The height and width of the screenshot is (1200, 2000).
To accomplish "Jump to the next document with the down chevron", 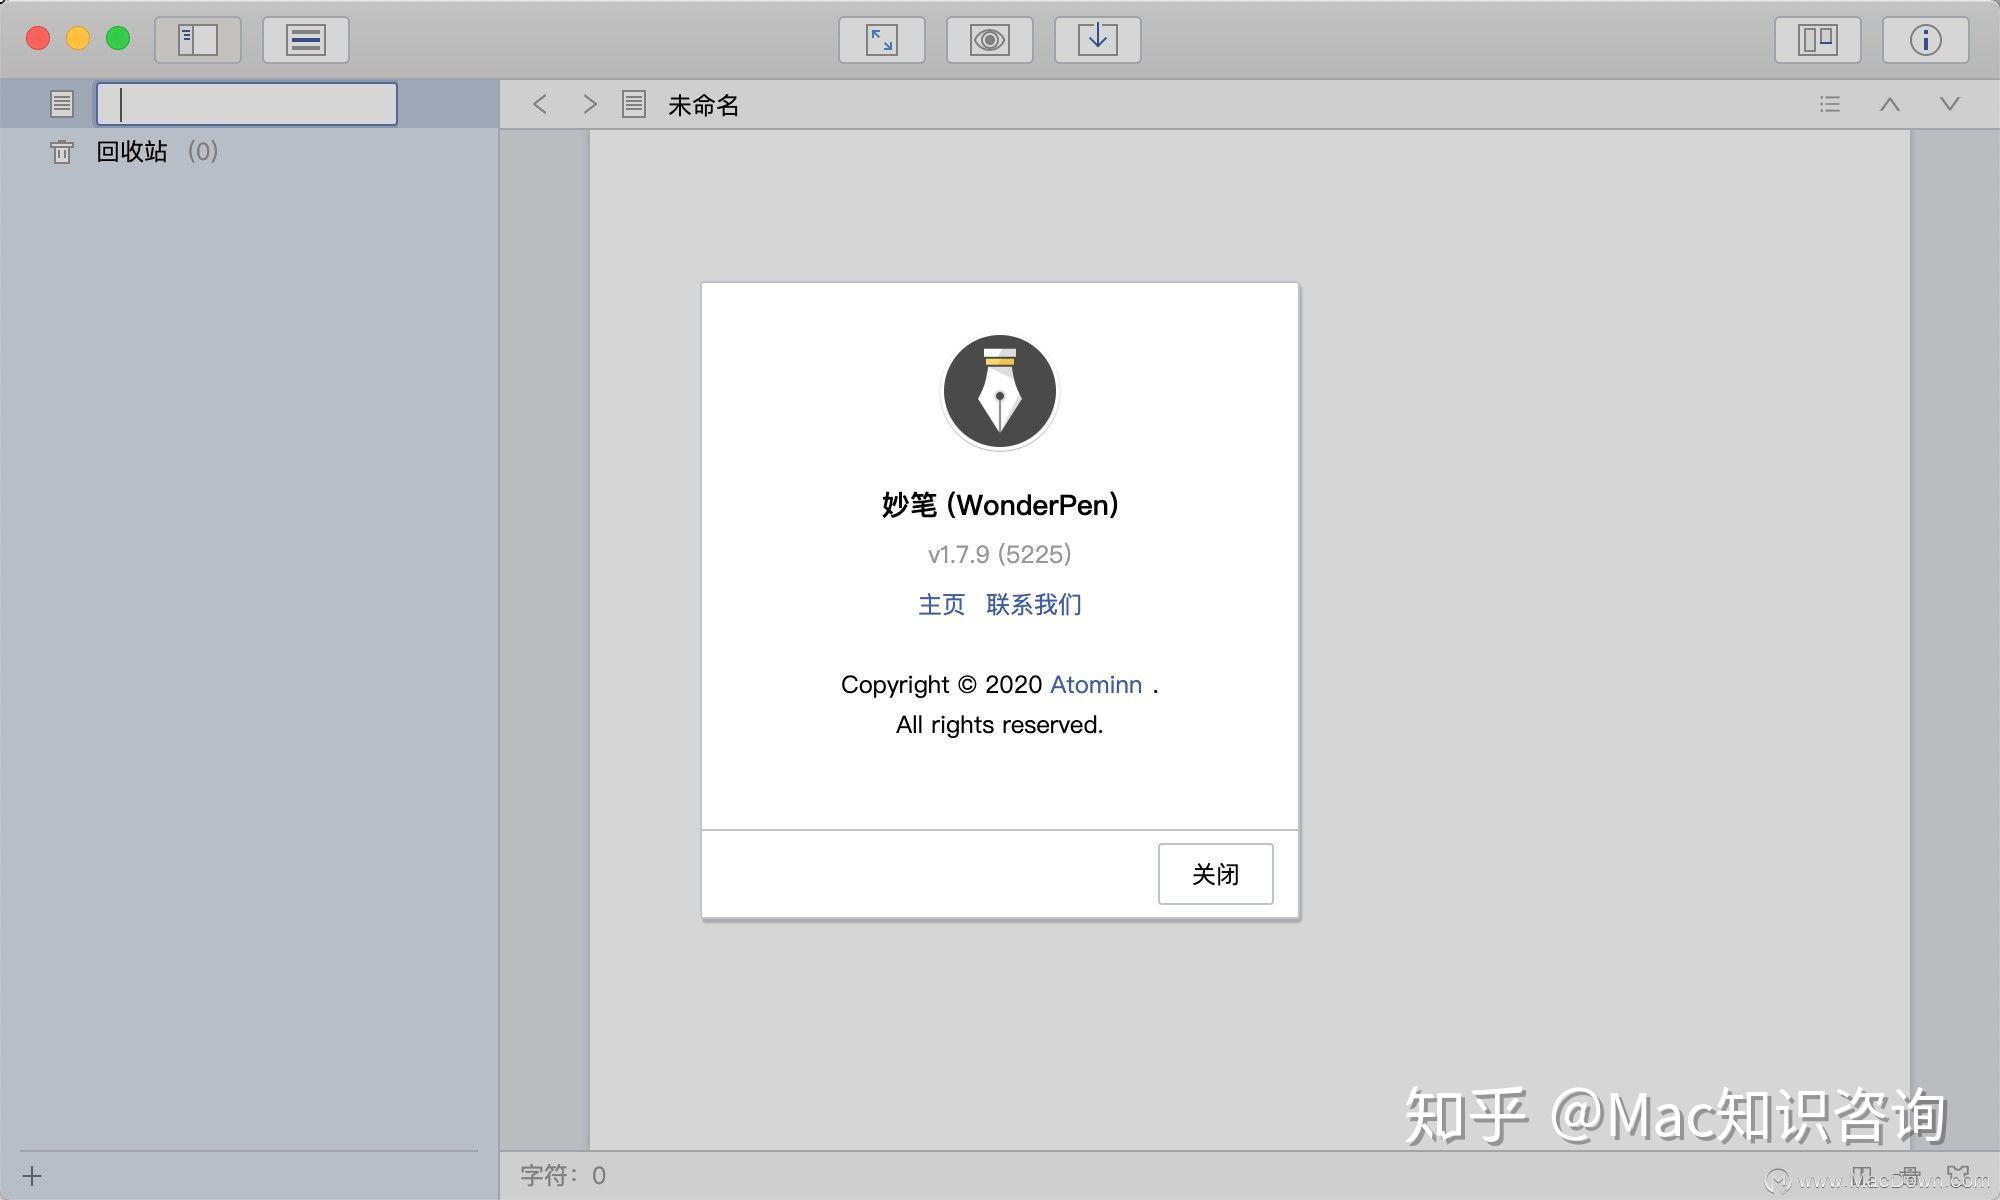I will (1950, 104).
